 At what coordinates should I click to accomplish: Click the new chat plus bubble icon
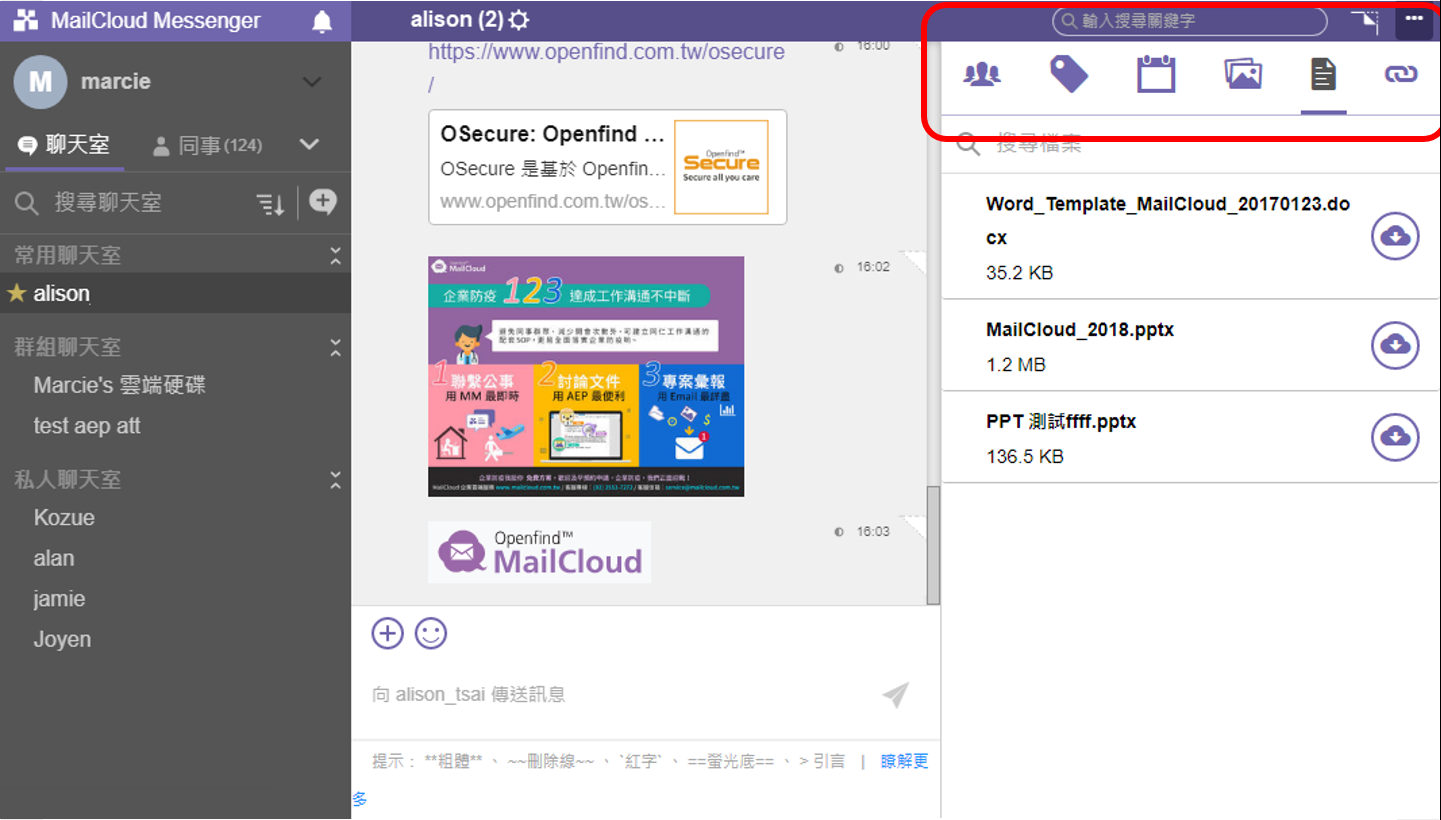(322, 203)
